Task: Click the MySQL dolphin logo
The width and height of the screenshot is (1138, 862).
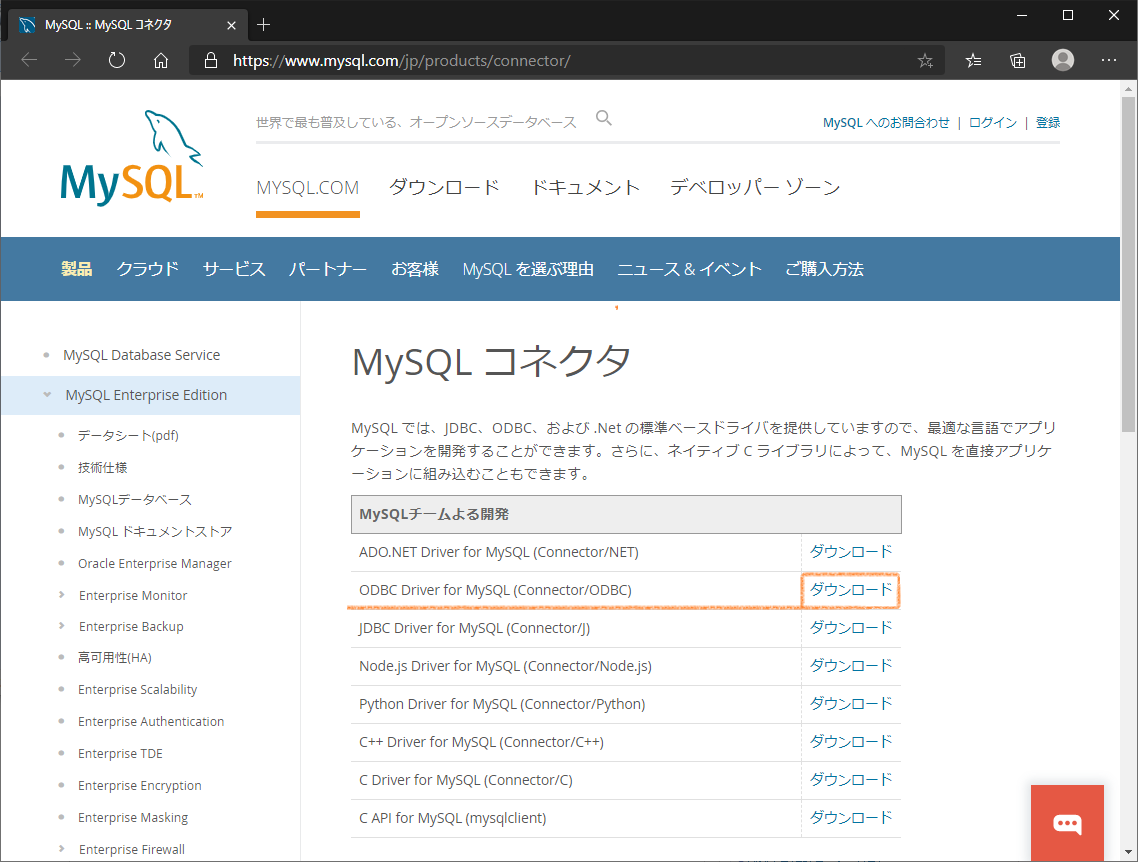Action: click(131, 157)
